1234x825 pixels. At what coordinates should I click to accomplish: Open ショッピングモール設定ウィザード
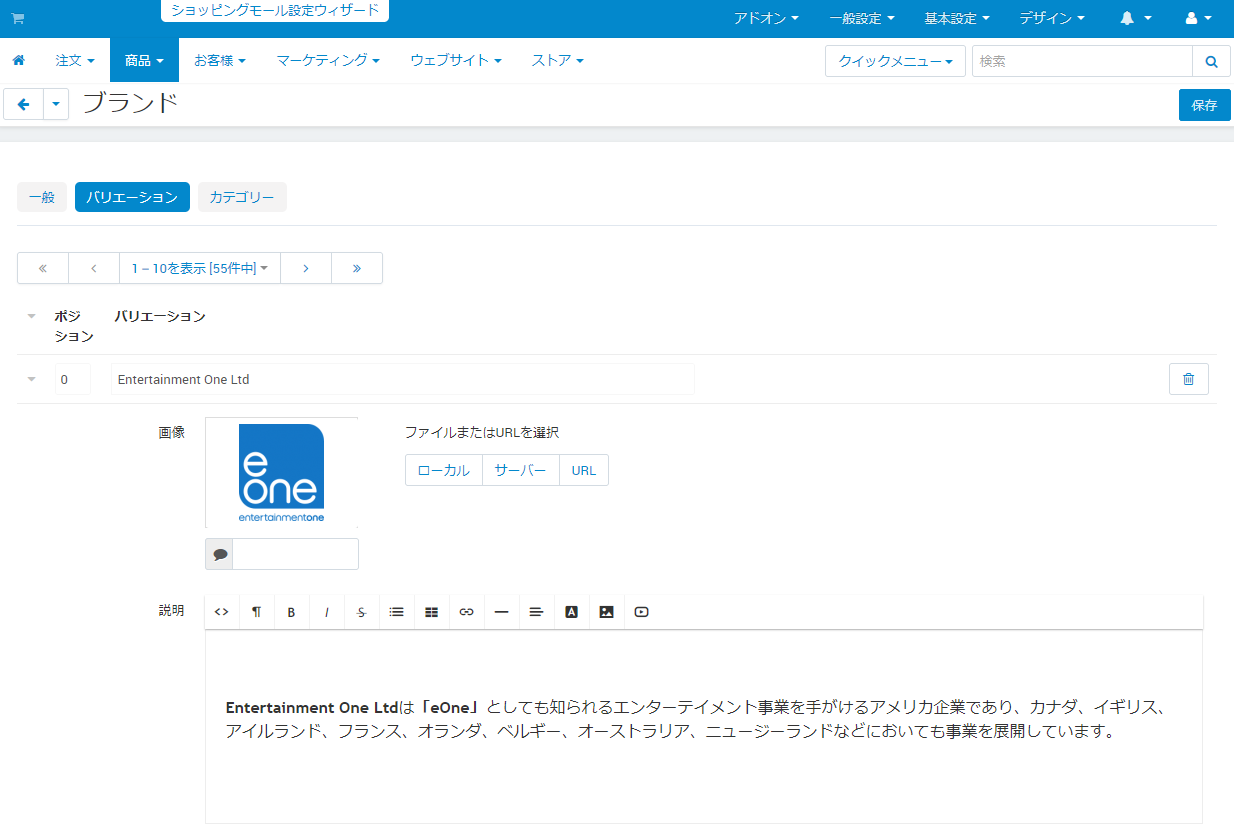275,11
